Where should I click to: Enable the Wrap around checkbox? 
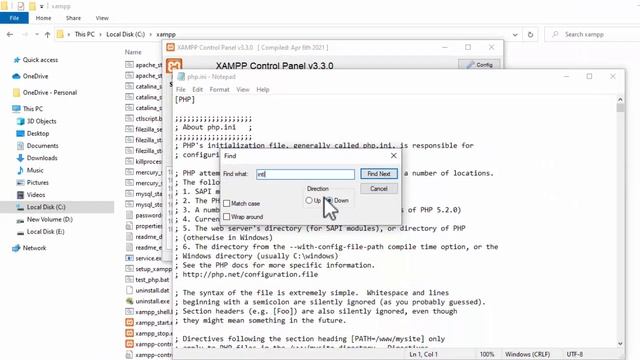coord(227,217)
